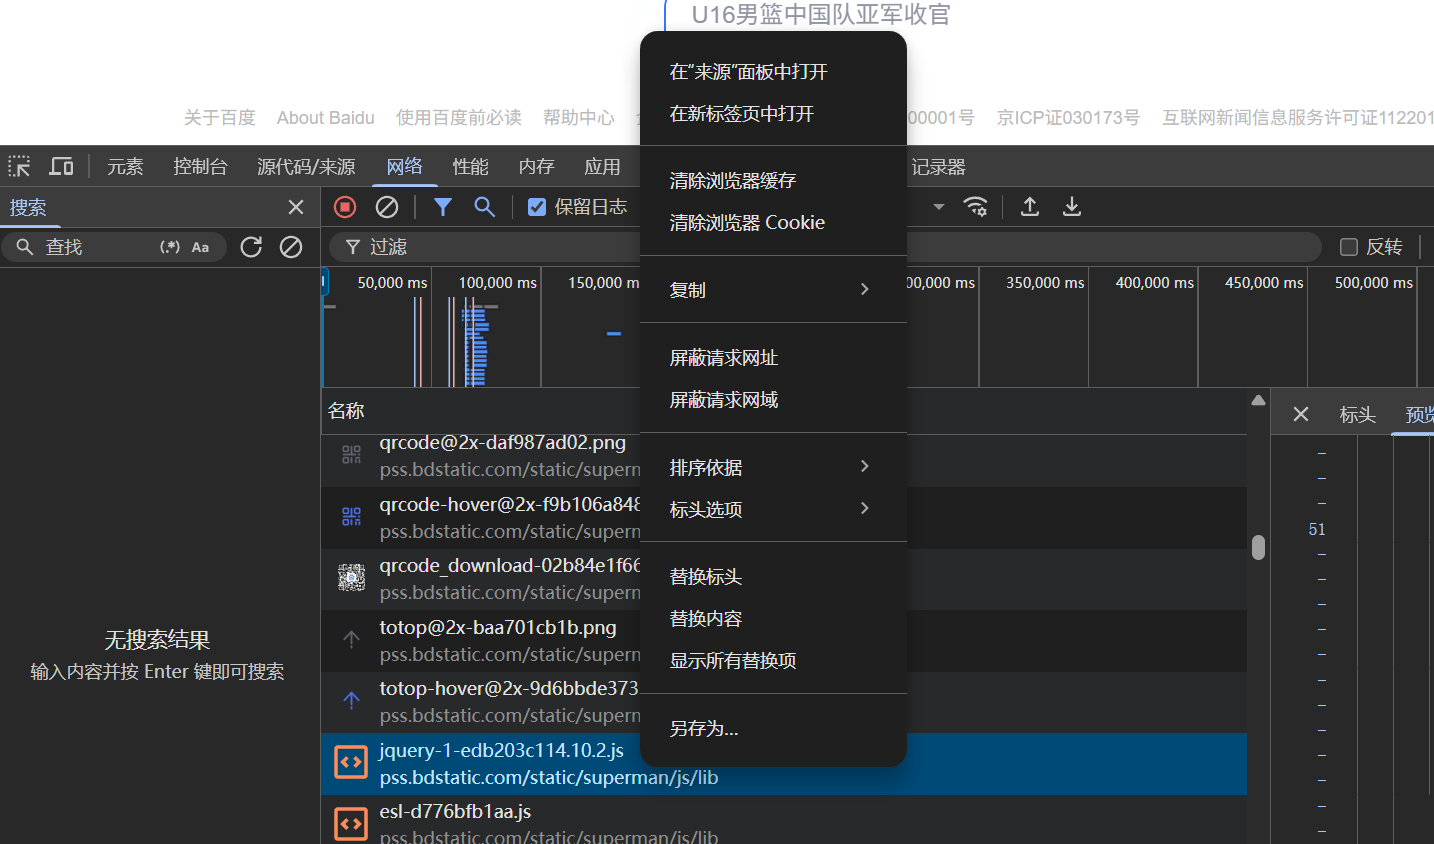Viewport: 1434px width, 844px height.
Task: Toggle the device toolbar icon
Action: click(x=62, y=166)
